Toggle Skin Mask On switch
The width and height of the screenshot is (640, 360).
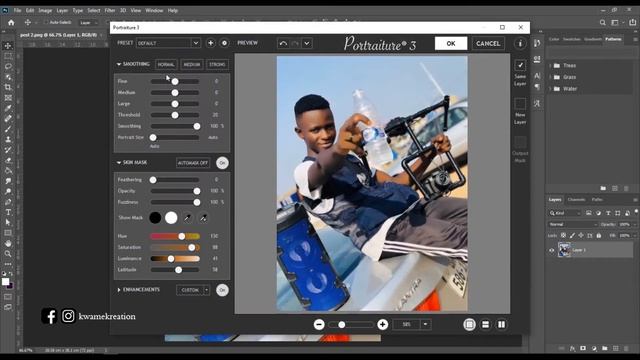222,163
